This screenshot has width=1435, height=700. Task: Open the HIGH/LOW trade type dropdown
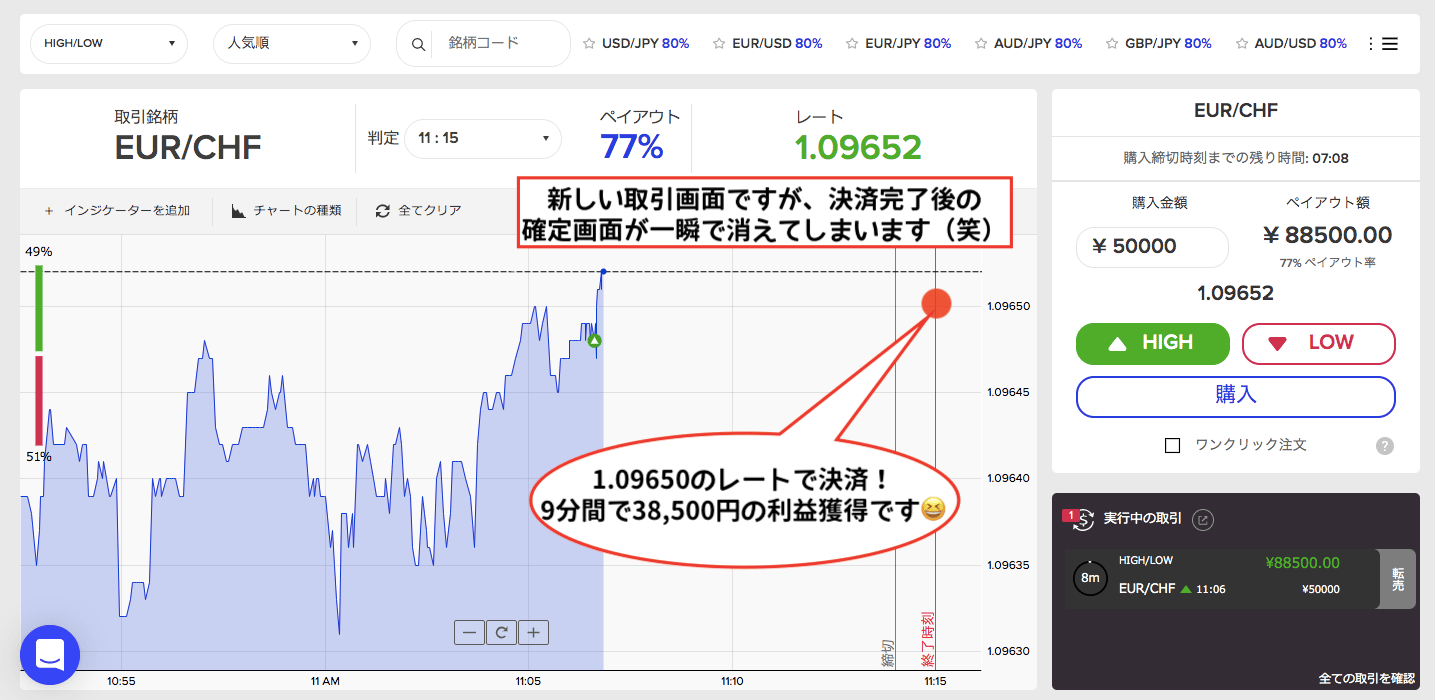coord(109,44)
